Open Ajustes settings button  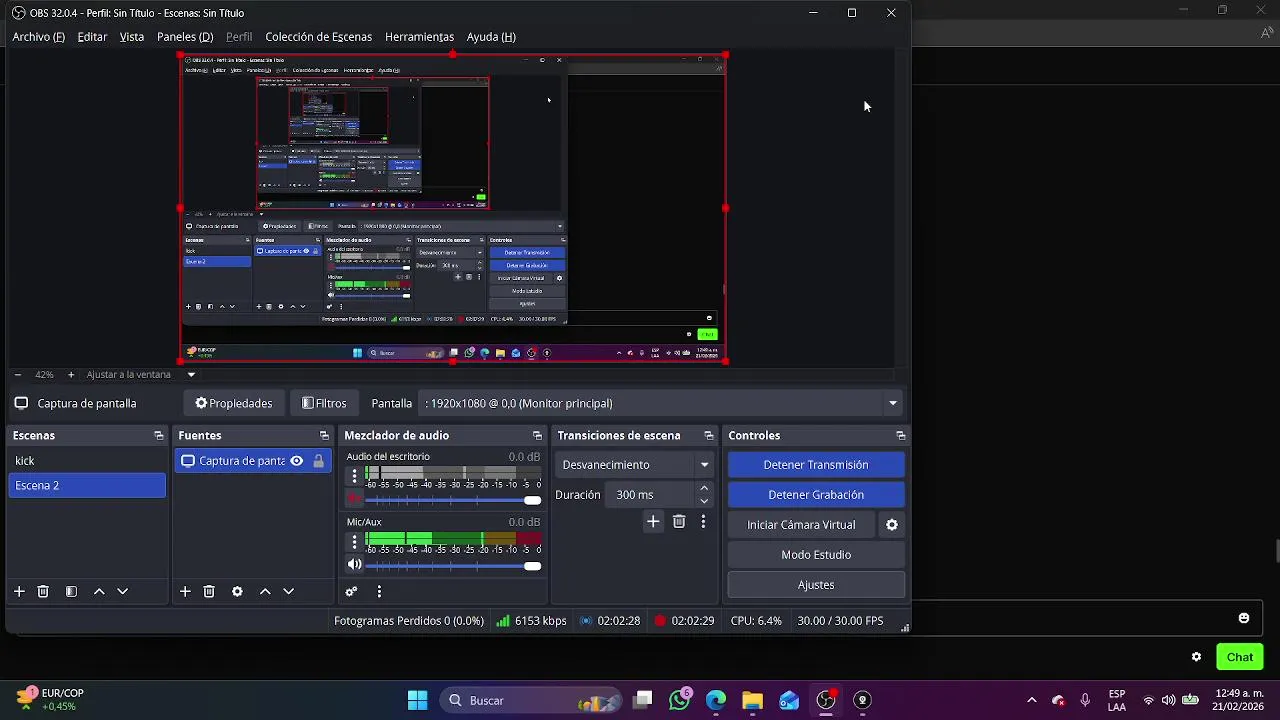pos(816,585)
